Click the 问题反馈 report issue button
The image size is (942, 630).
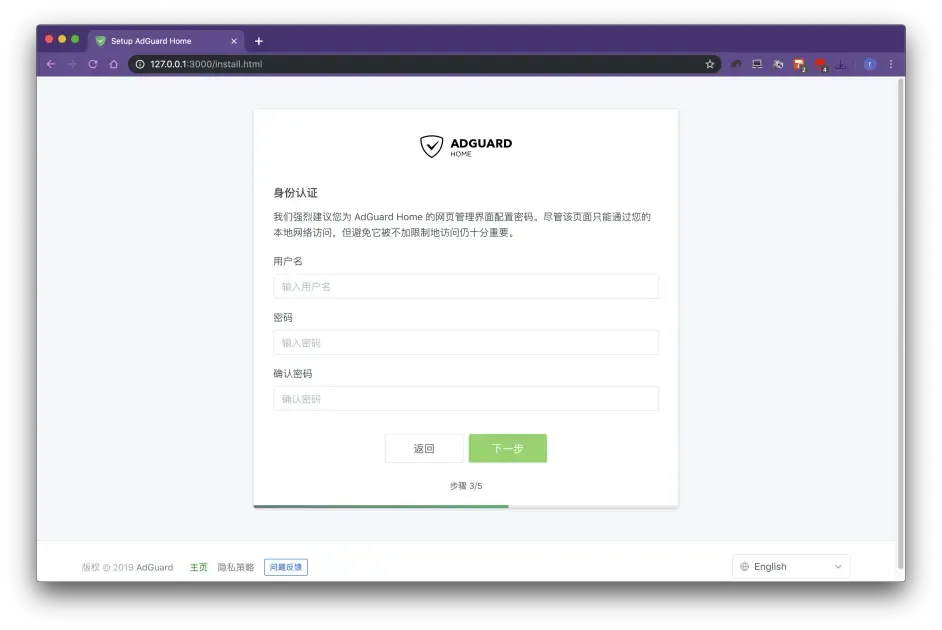pyautogui.click(x=286, y=567)
